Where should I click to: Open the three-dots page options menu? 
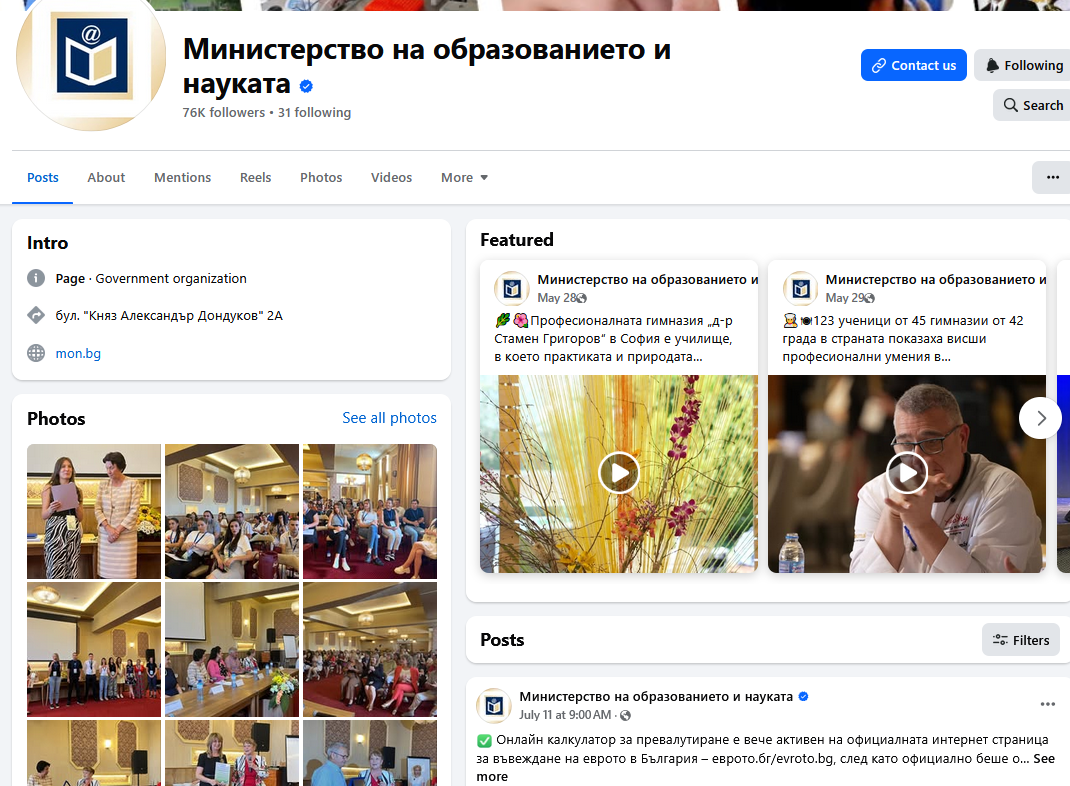click(1052, 177)
